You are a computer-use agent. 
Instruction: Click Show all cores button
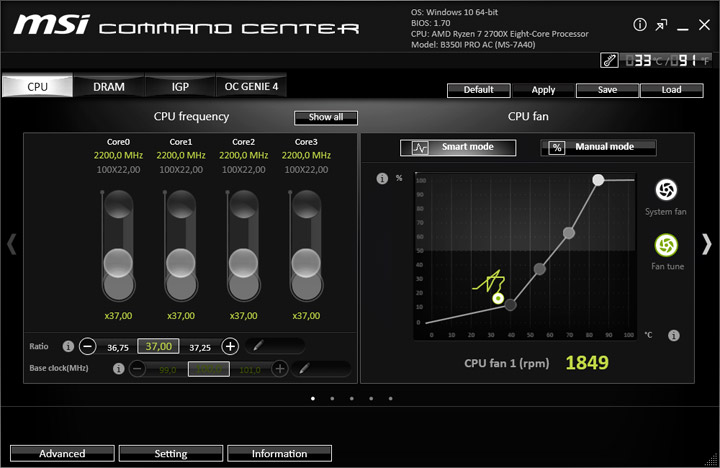pos(326,118)
